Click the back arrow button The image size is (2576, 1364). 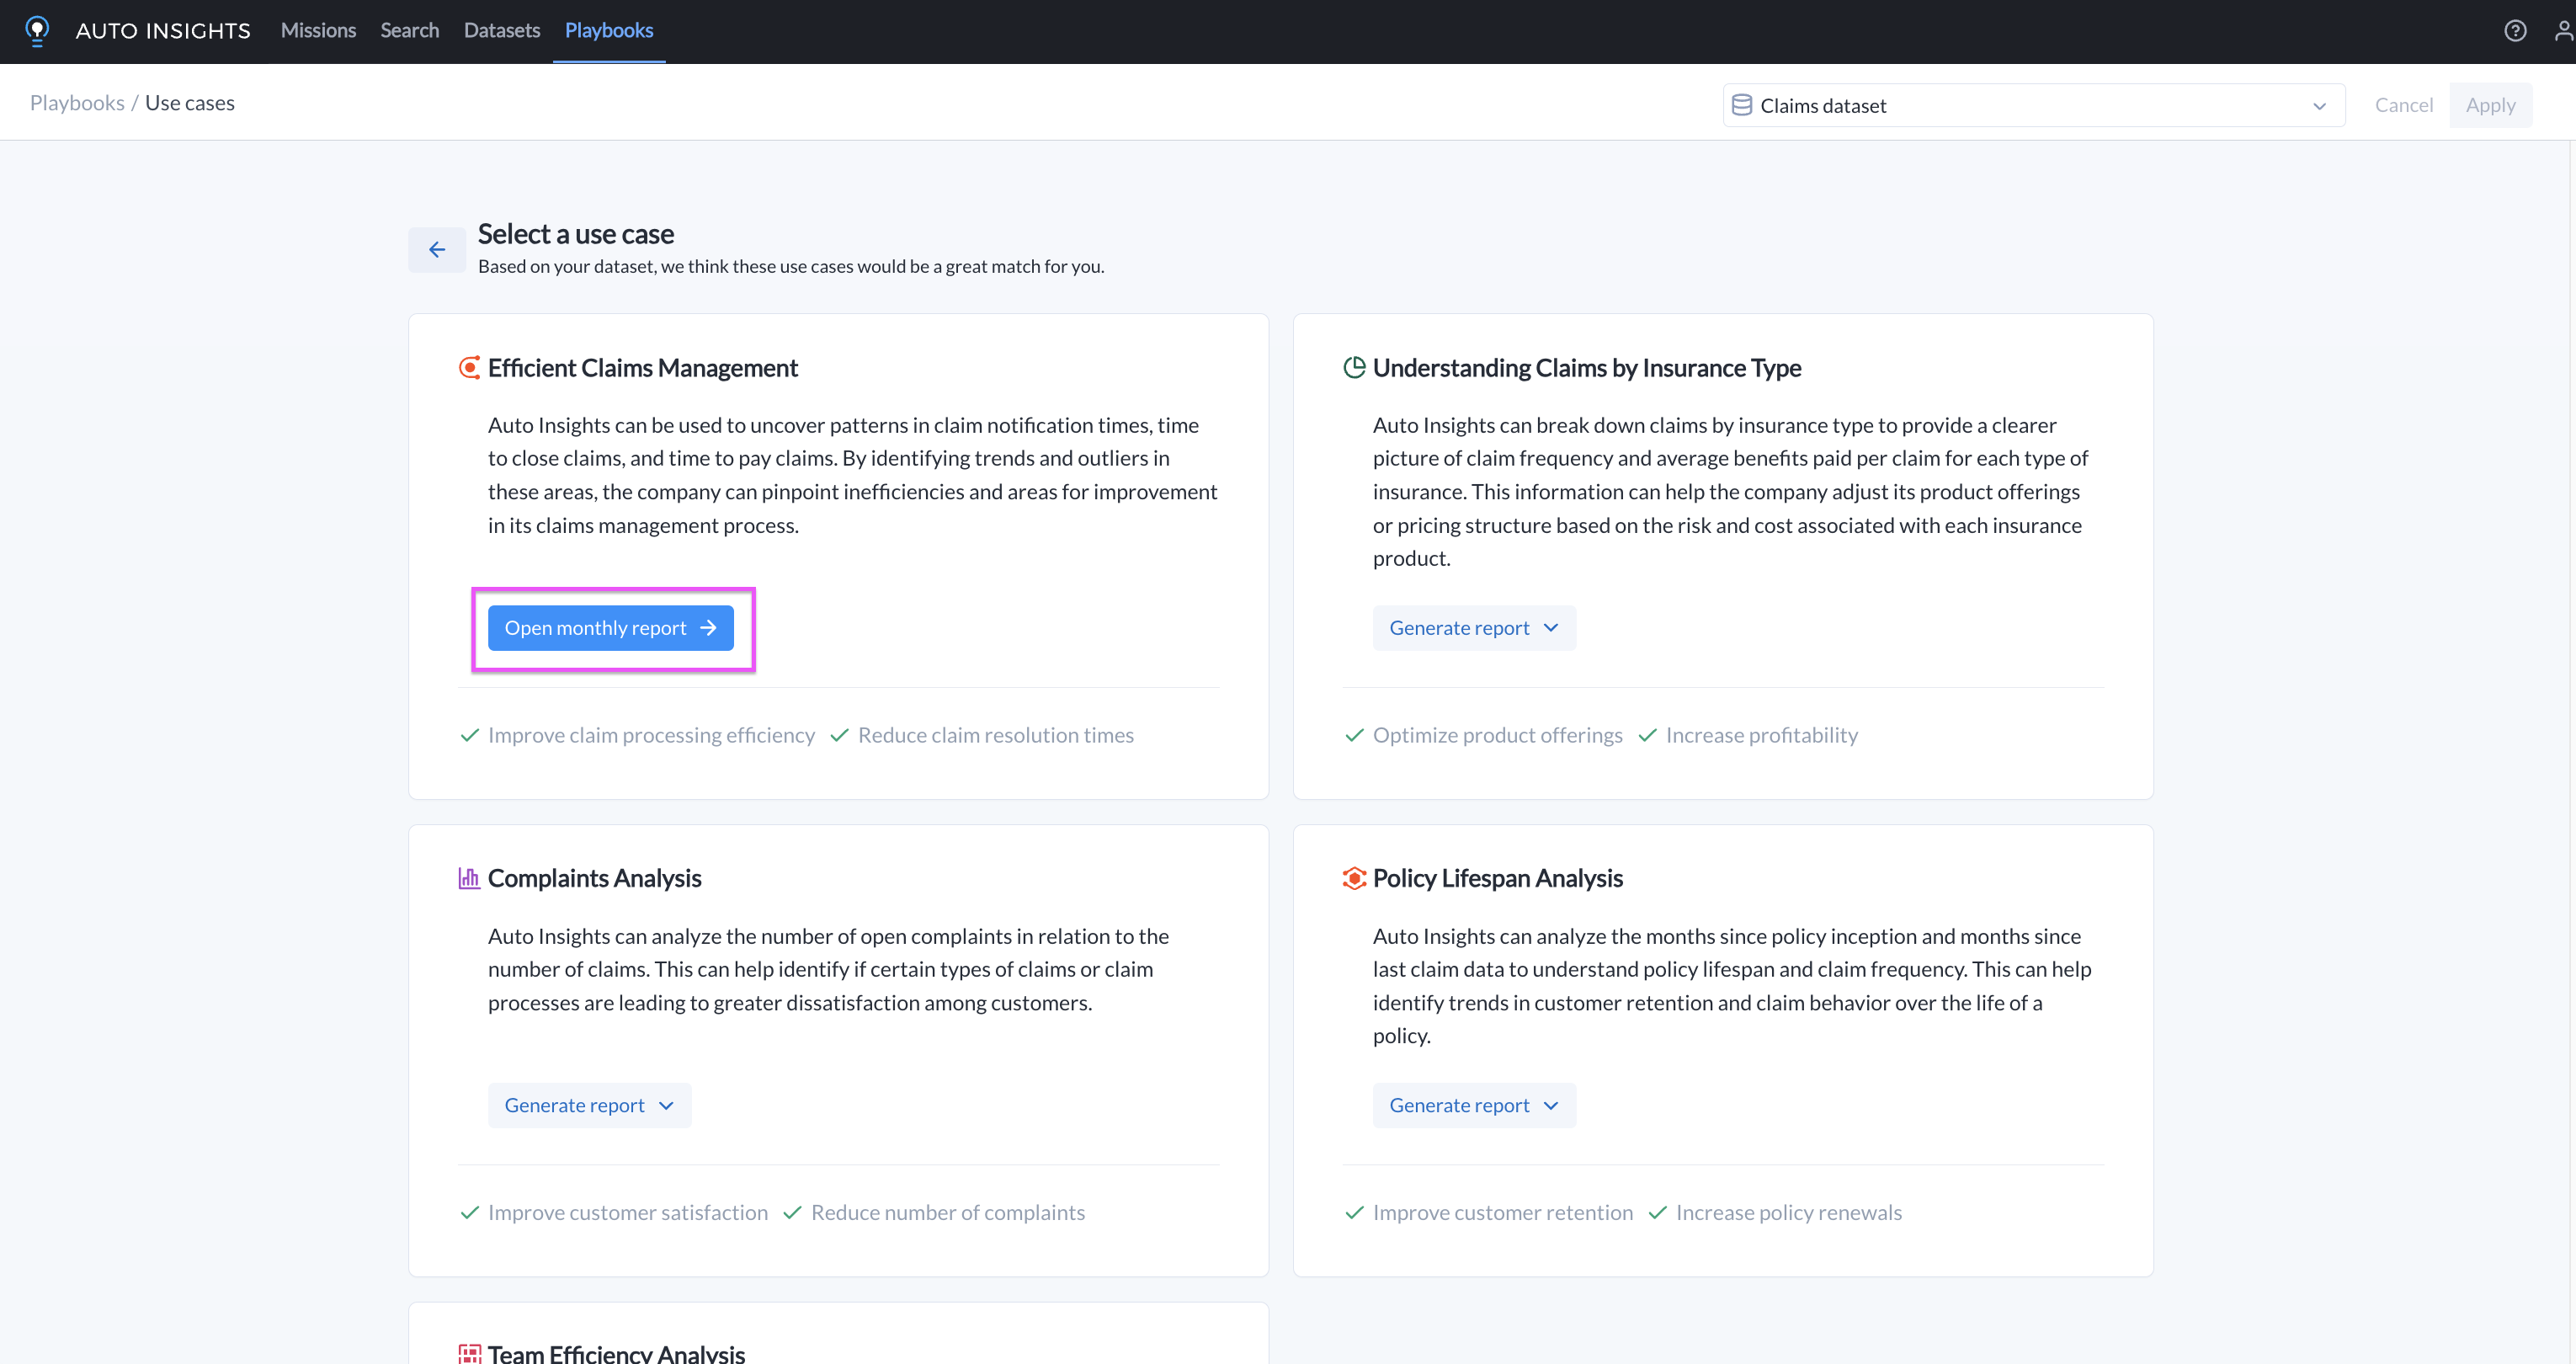437,250
